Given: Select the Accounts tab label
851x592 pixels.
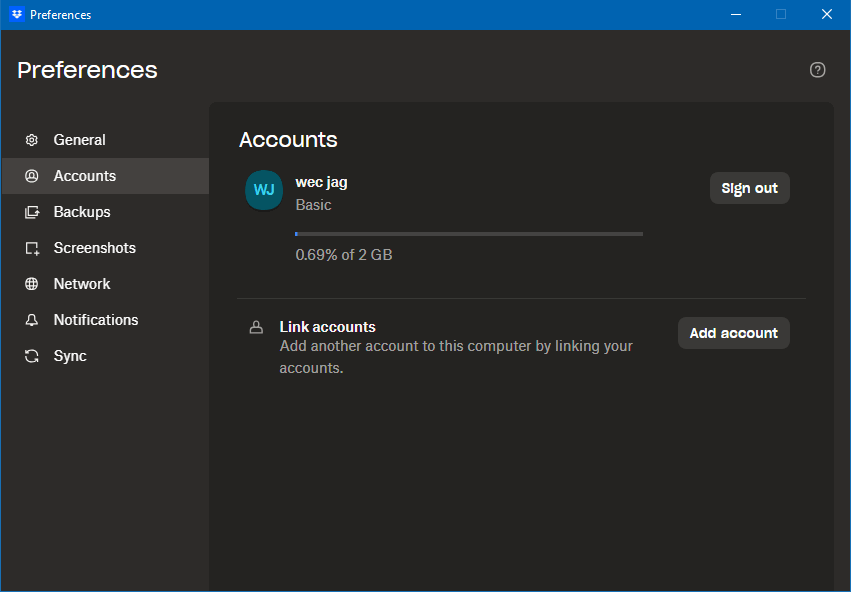Looking at the screenshot, I should tap(85, 176).
